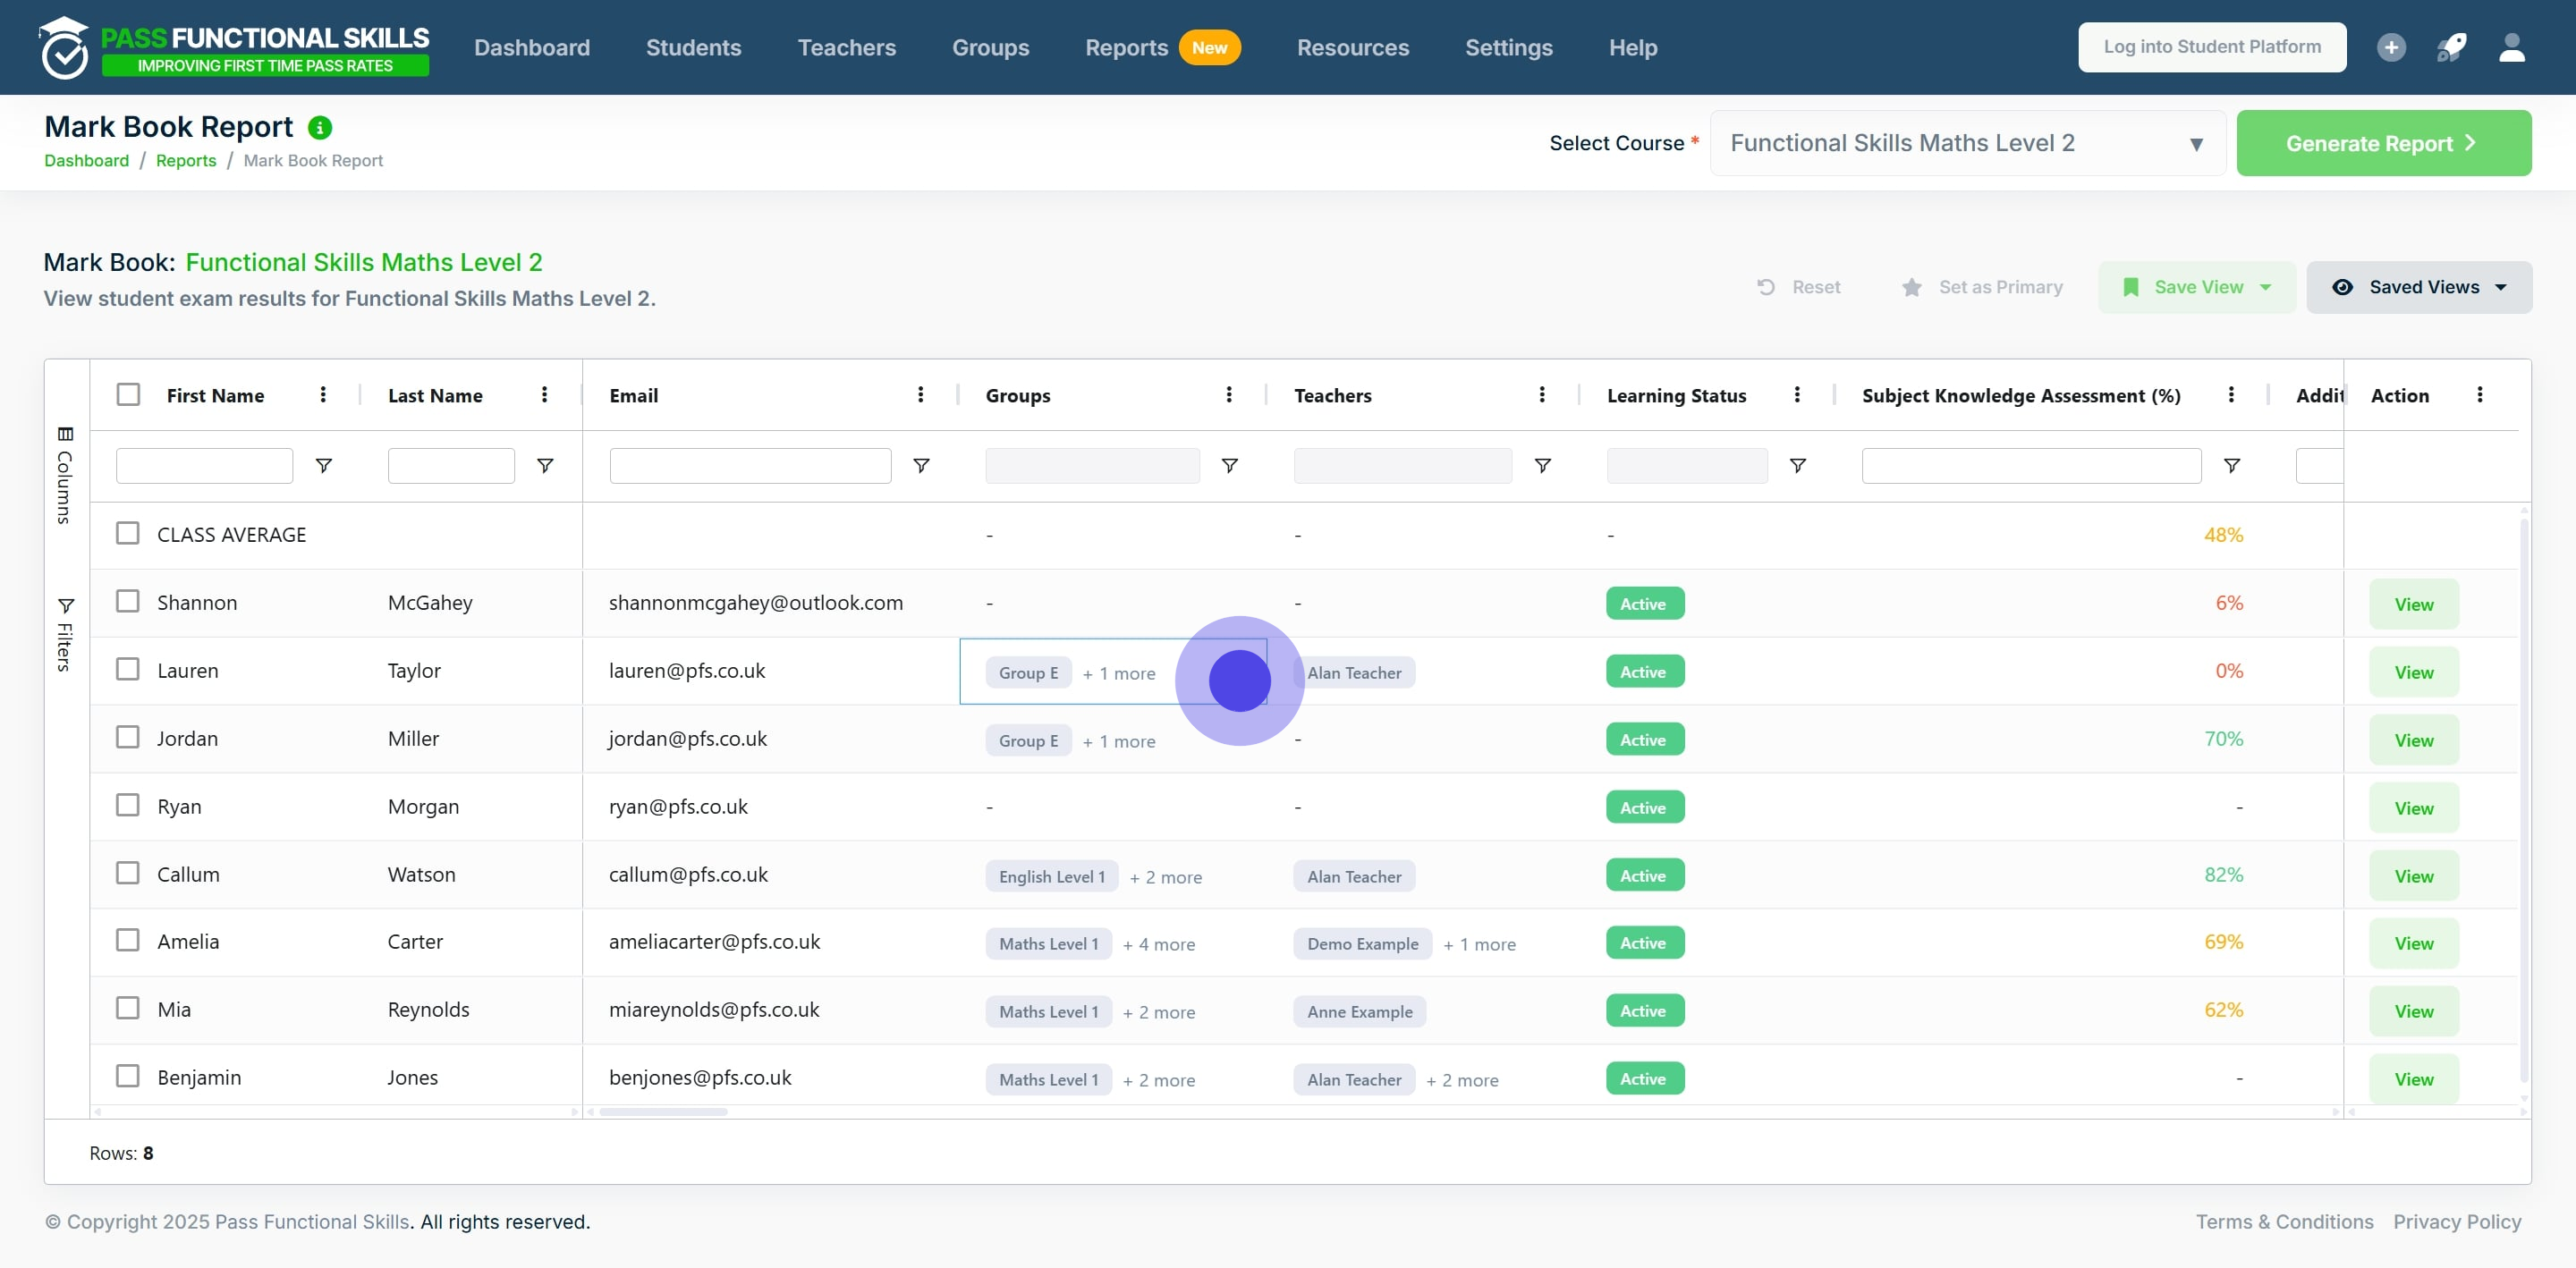Click View for Shannon McGahey
The width and height of the screenshot is (2576, 1268).
[2413, 604]
